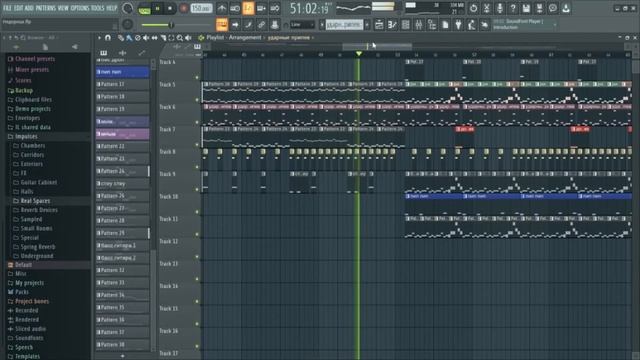Viewport: 640px width, 360px height.
Task: Open the FILE menu
Action: (x=7, y=8)
